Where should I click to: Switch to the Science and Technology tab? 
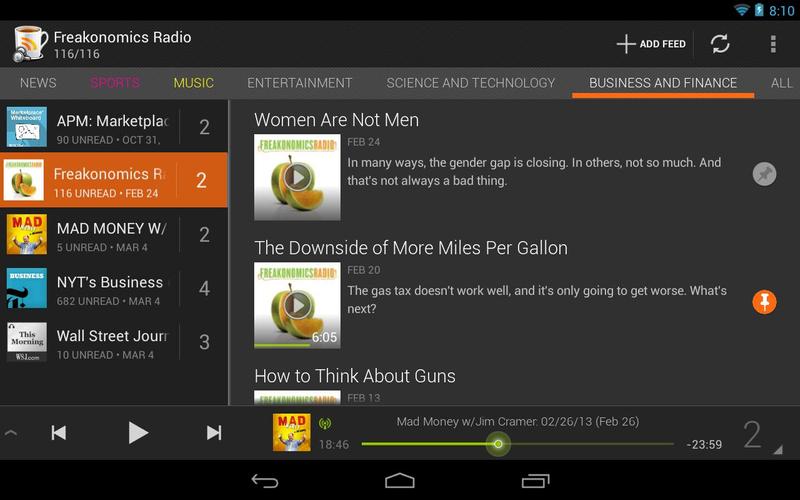(x=470, y=83)
